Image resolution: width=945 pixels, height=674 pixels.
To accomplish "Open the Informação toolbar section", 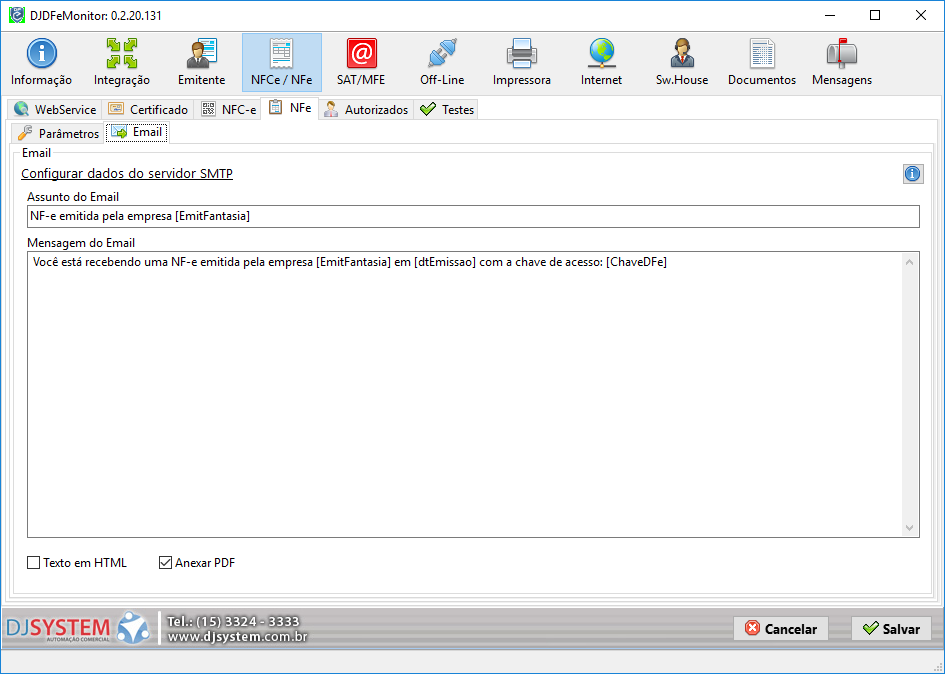I will point(41,62).
